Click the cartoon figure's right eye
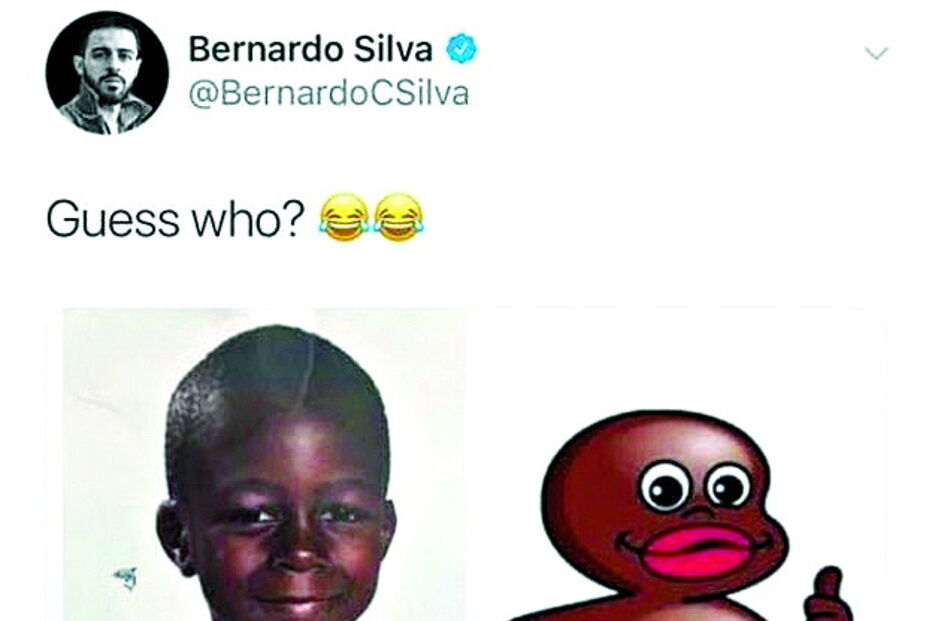Image resolution: width=932 pixels, height=621 pixels. (x=729, y=484)
